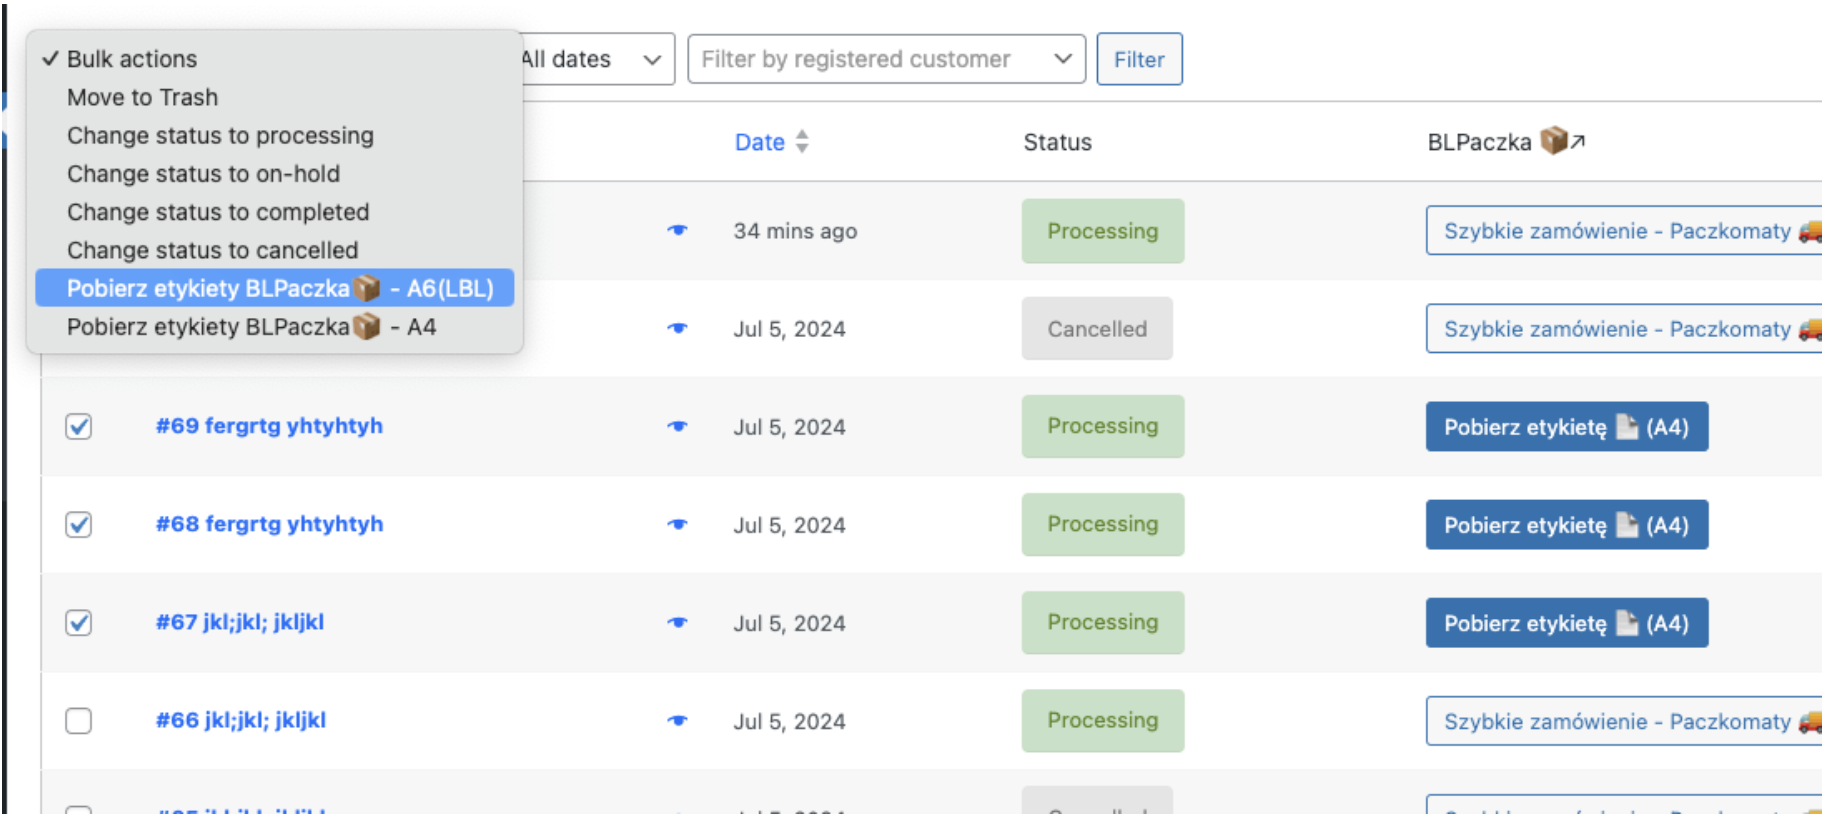Click Processing status badge for order #66
Viewport: 1822px width, 820px height.
(1103, 720)
